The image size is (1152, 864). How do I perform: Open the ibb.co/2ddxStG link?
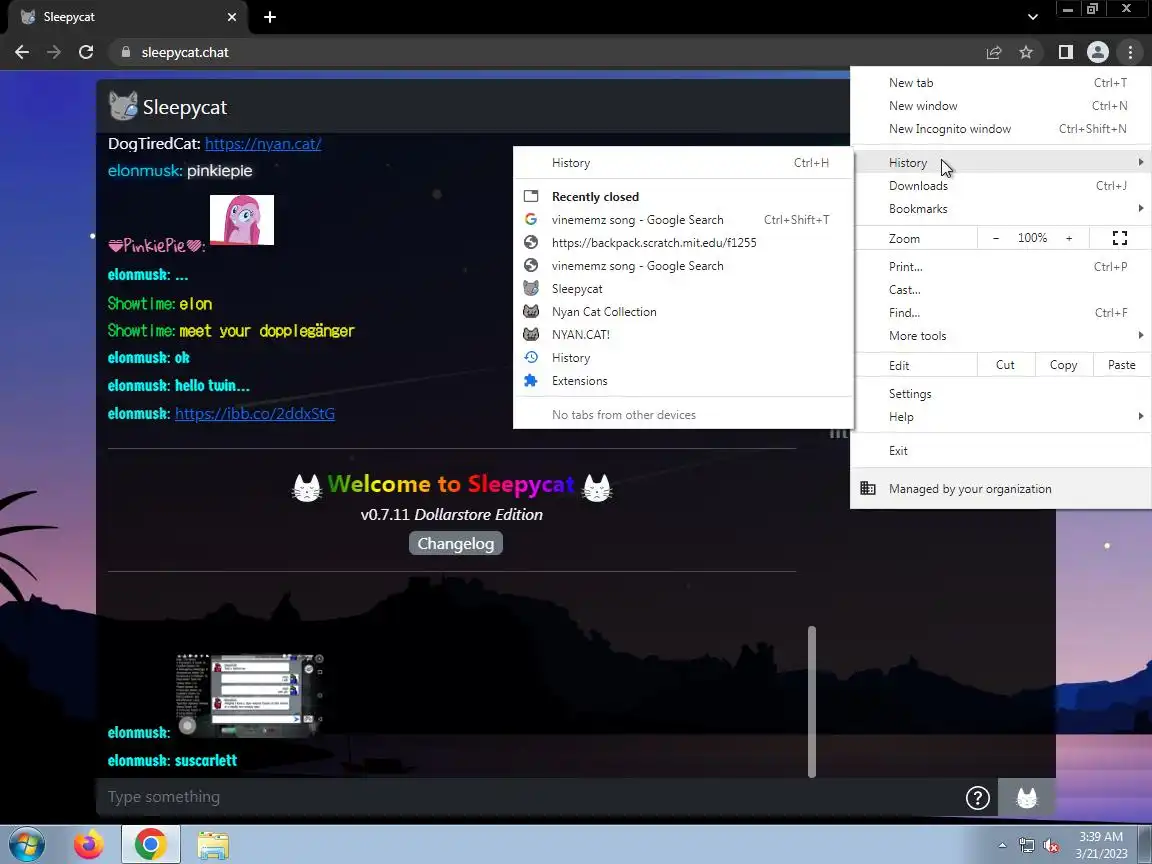[x=255, y=414]
